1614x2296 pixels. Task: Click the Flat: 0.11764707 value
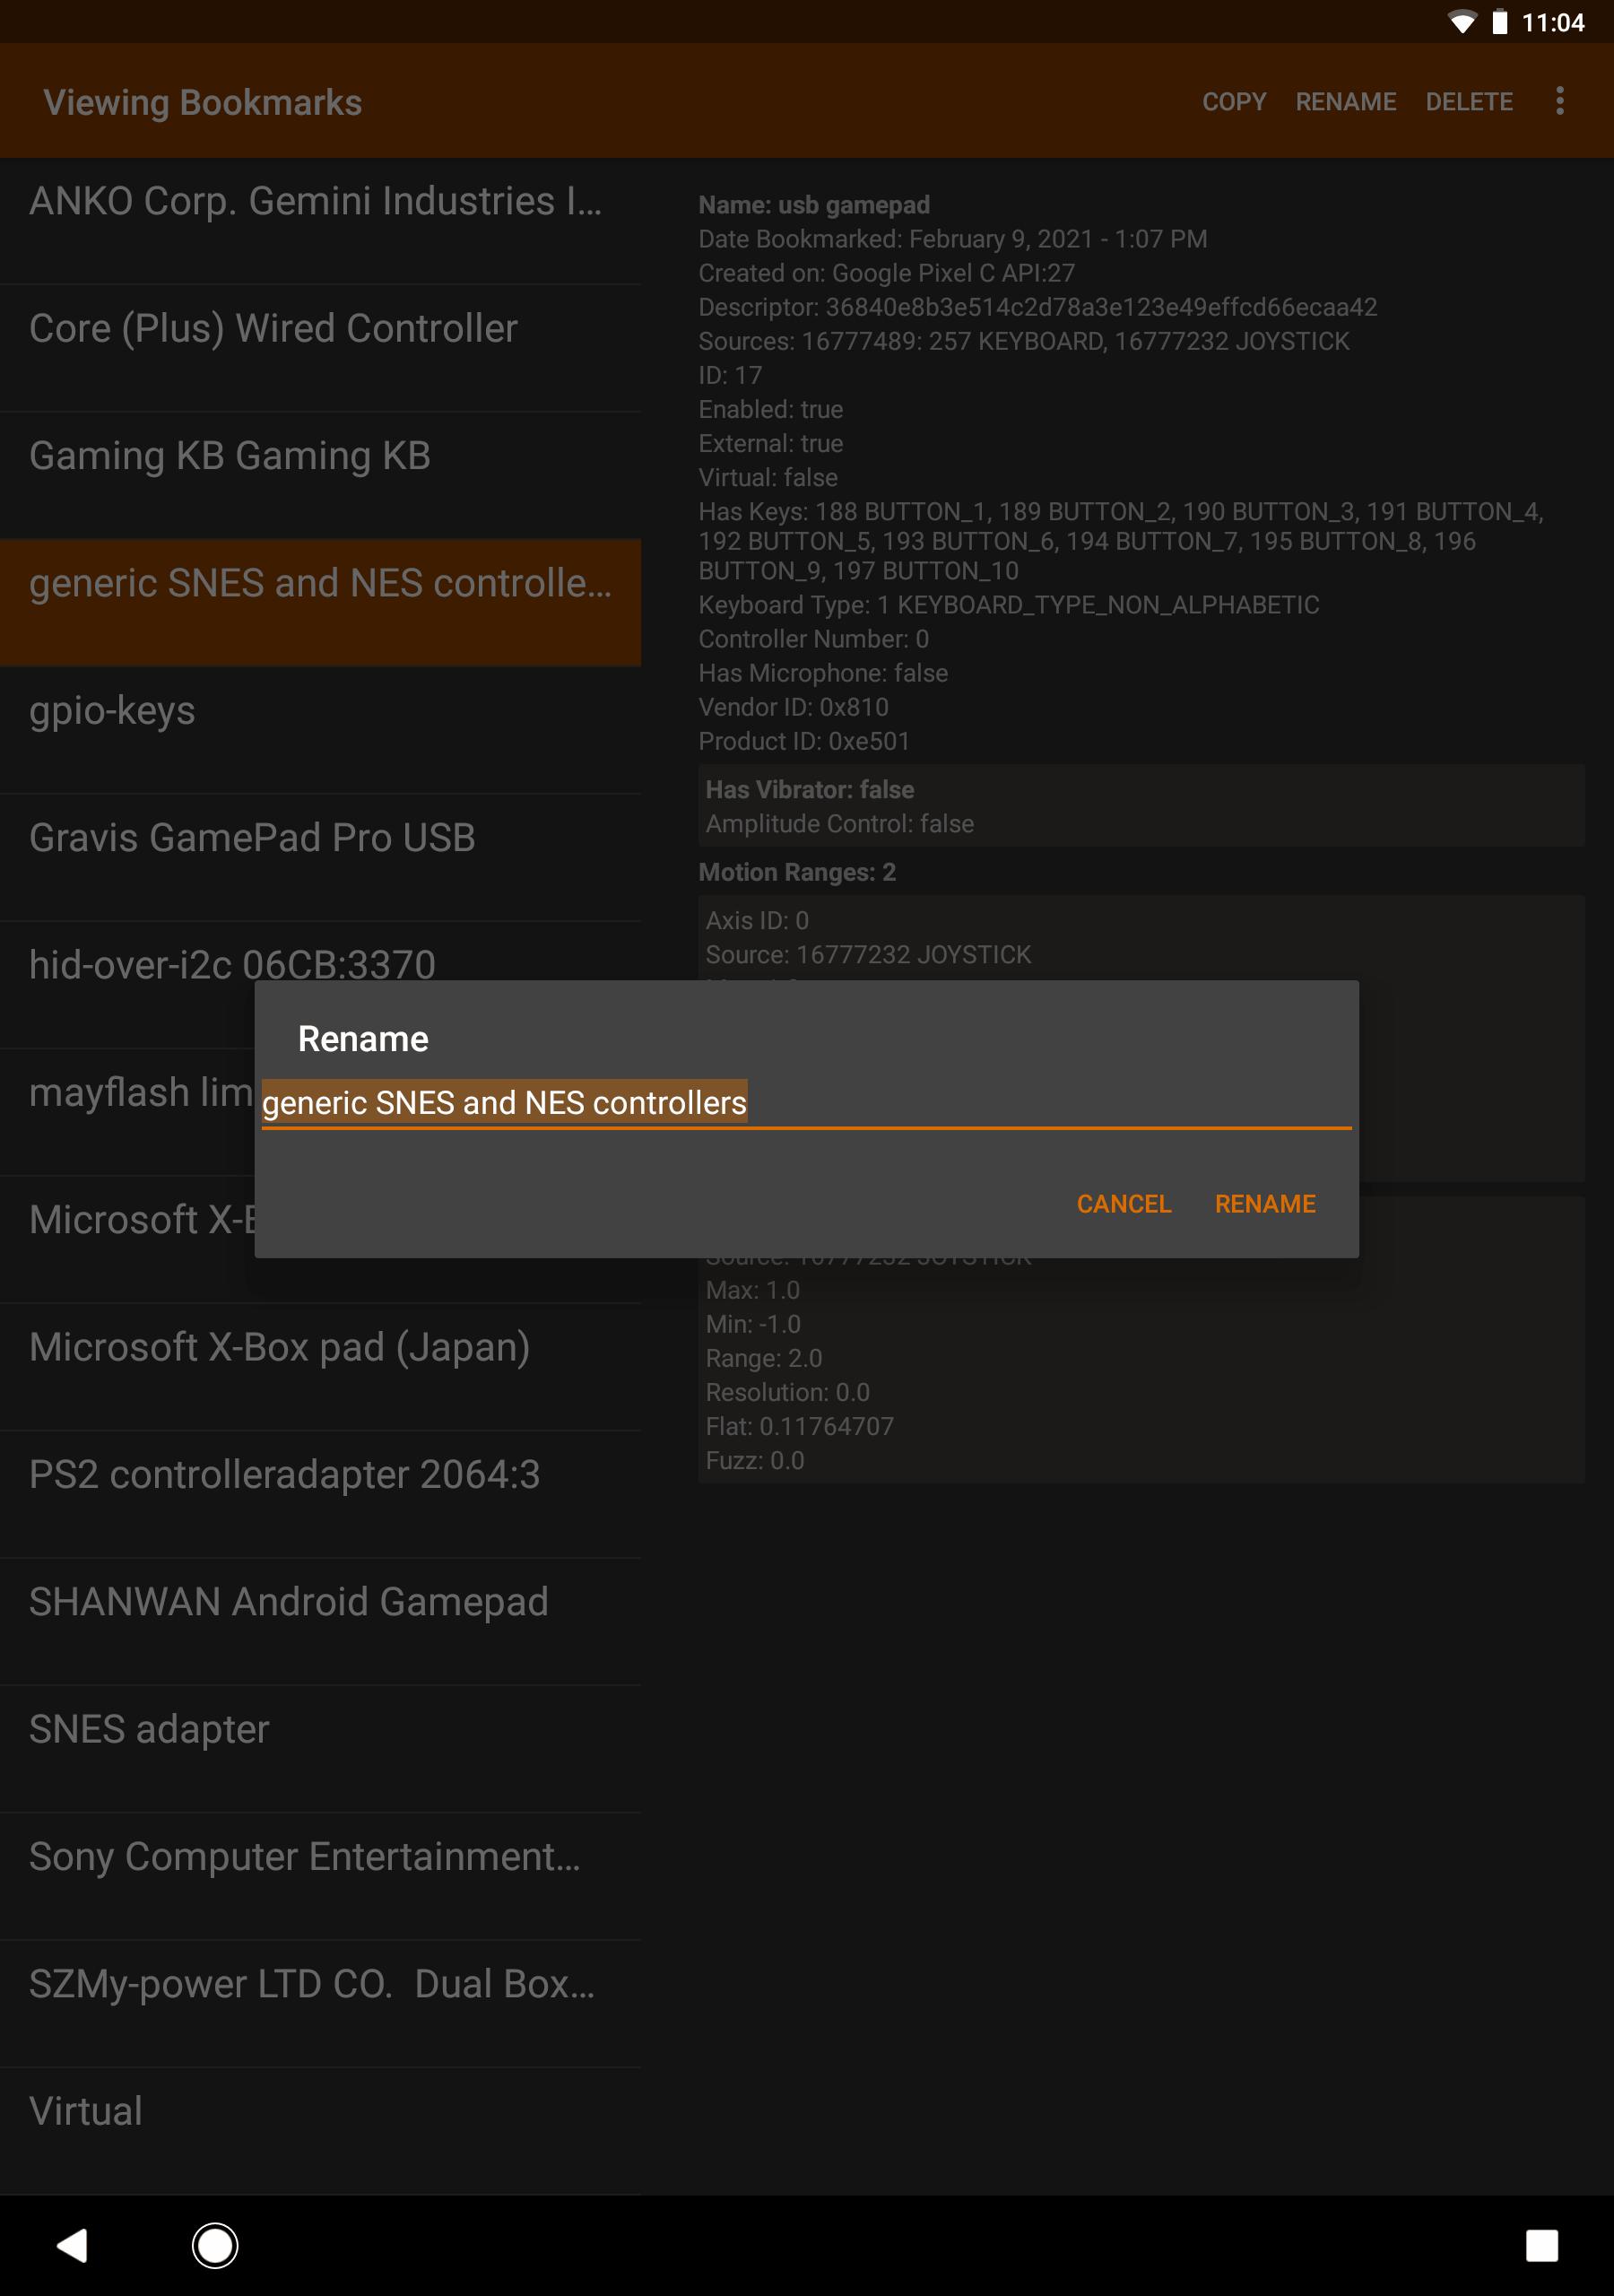pos(800,1426)
